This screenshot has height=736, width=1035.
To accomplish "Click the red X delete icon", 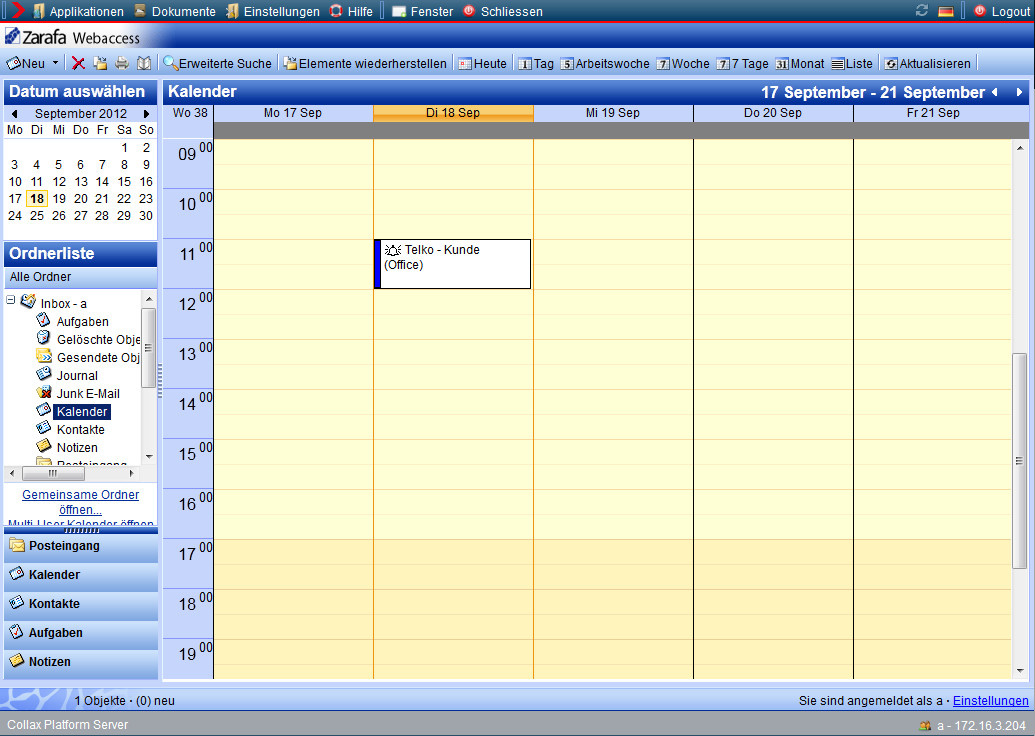I will 78,63.
